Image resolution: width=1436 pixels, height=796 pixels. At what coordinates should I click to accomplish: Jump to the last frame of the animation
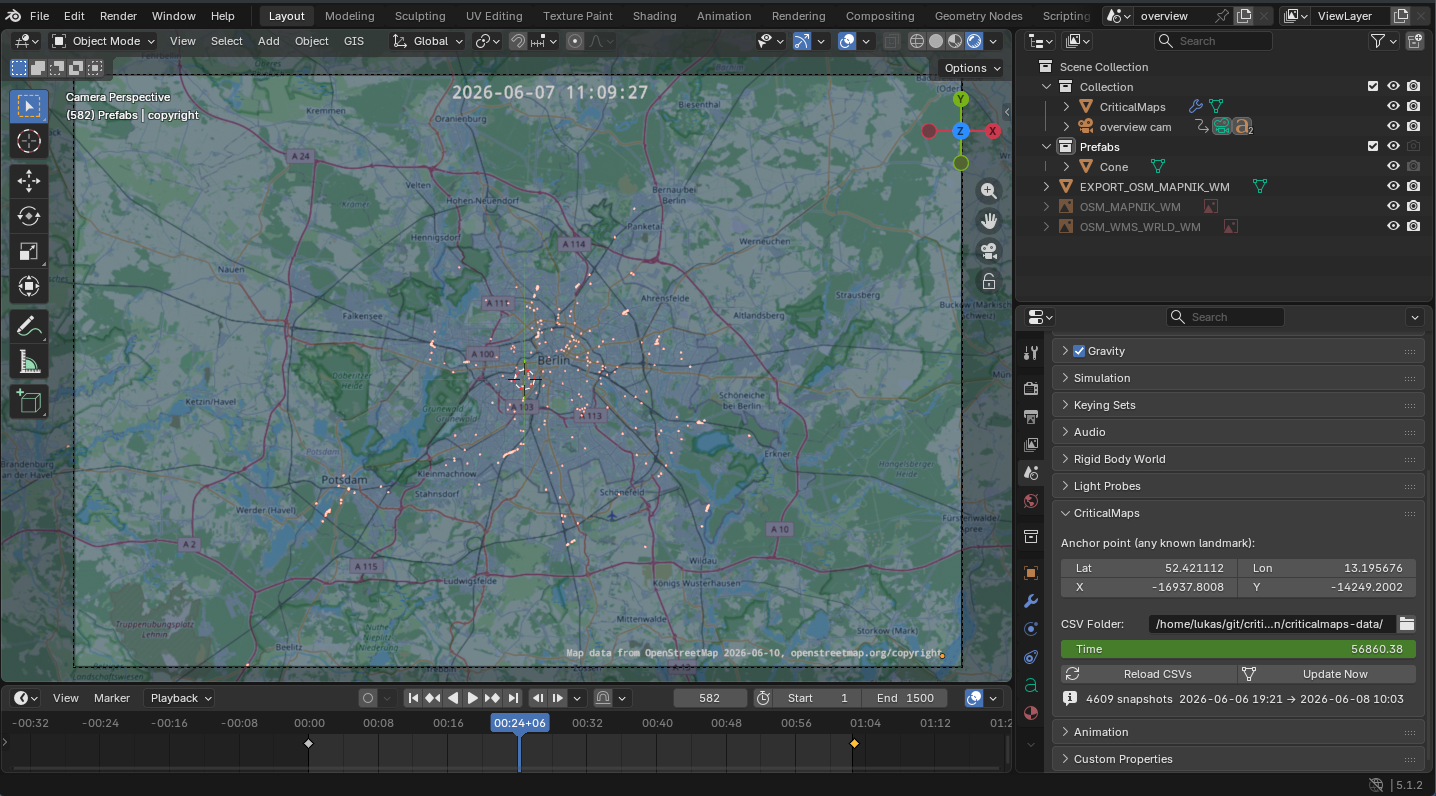point(513,698)
